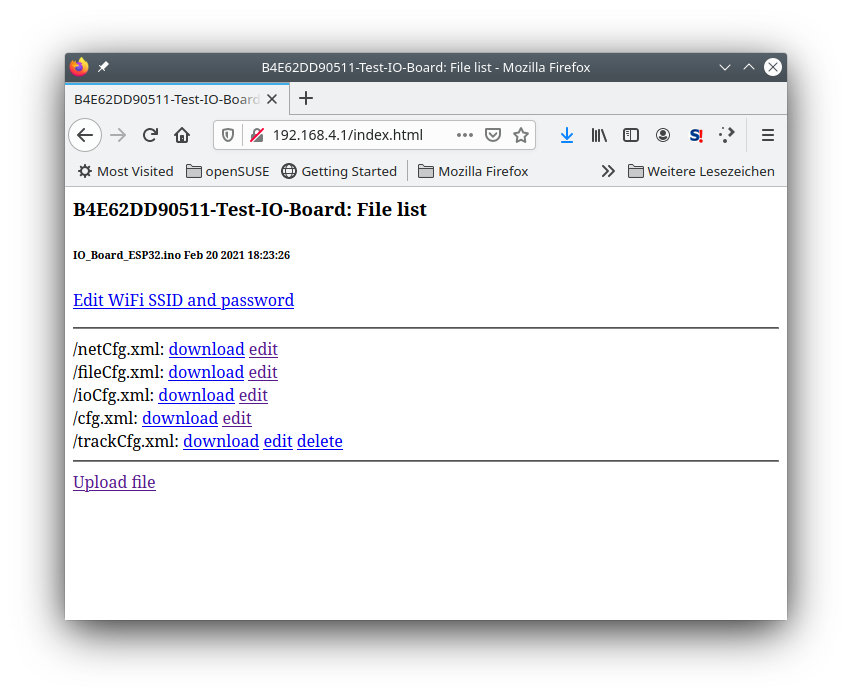Open the hamburger application menu

point(768,135)
